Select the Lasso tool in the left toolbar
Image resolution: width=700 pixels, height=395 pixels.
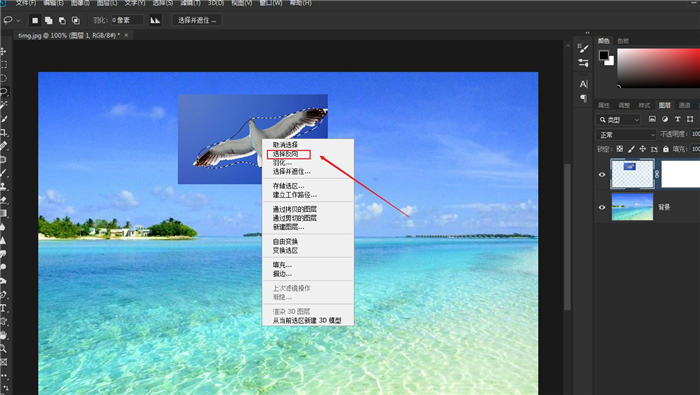pyautogui.click(x=4, y=91)
